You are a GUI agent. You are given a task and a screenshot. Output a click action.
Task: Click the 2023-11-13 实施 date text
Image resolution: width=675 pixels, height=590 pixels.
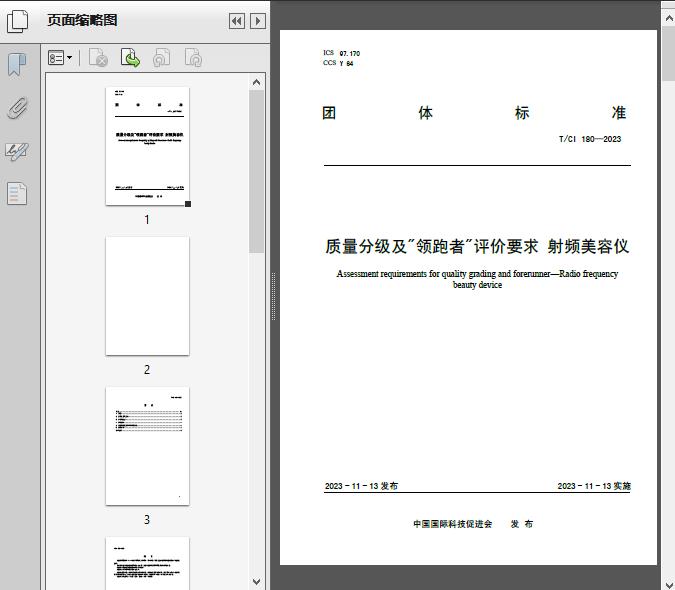[594, 486]
